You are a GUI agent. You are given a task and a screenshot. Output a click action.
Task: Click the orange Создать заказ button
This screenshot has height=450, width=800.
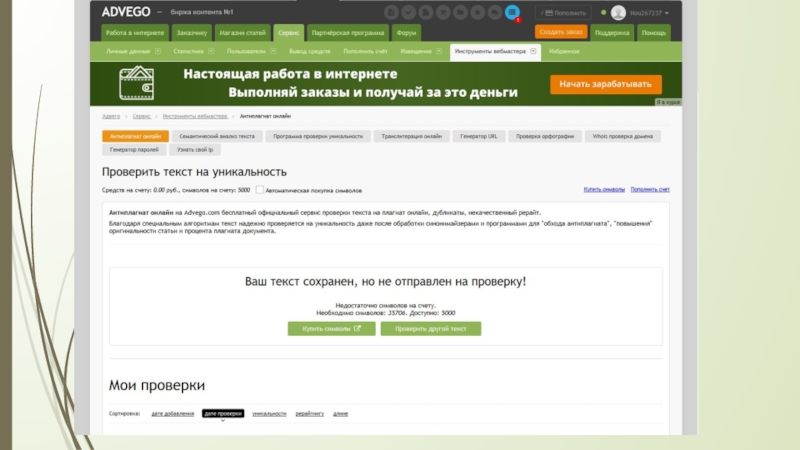click(x=561, y=32)
